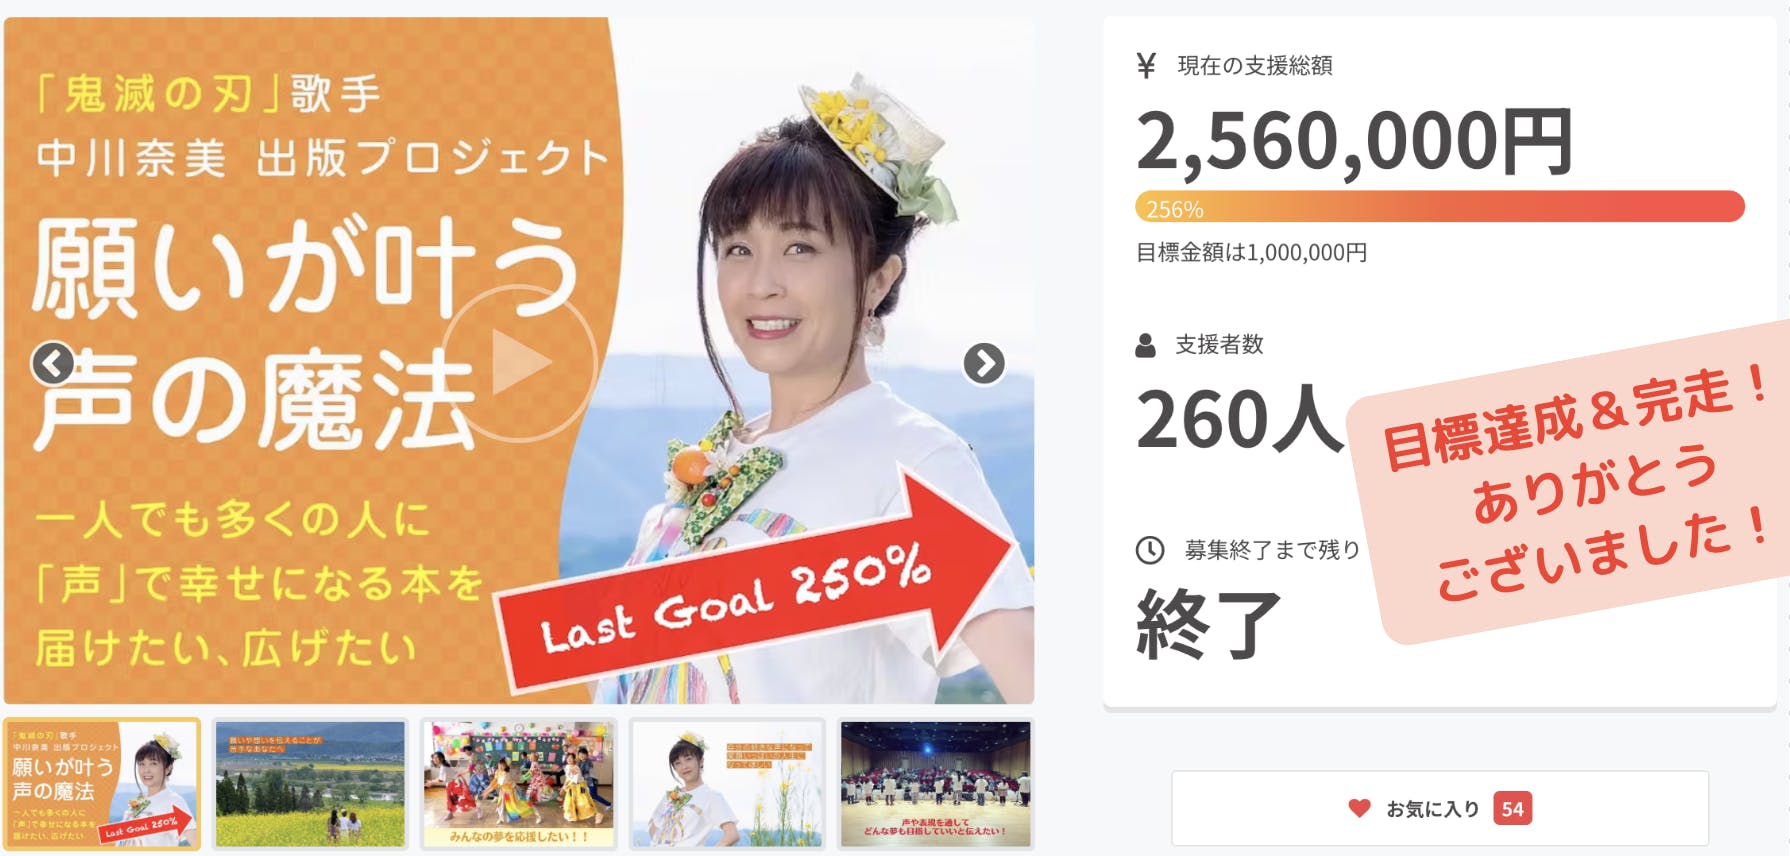The image size is (1790, 856).
Task: Click the 54 favorites count badge
Action: pos(1512,808)
